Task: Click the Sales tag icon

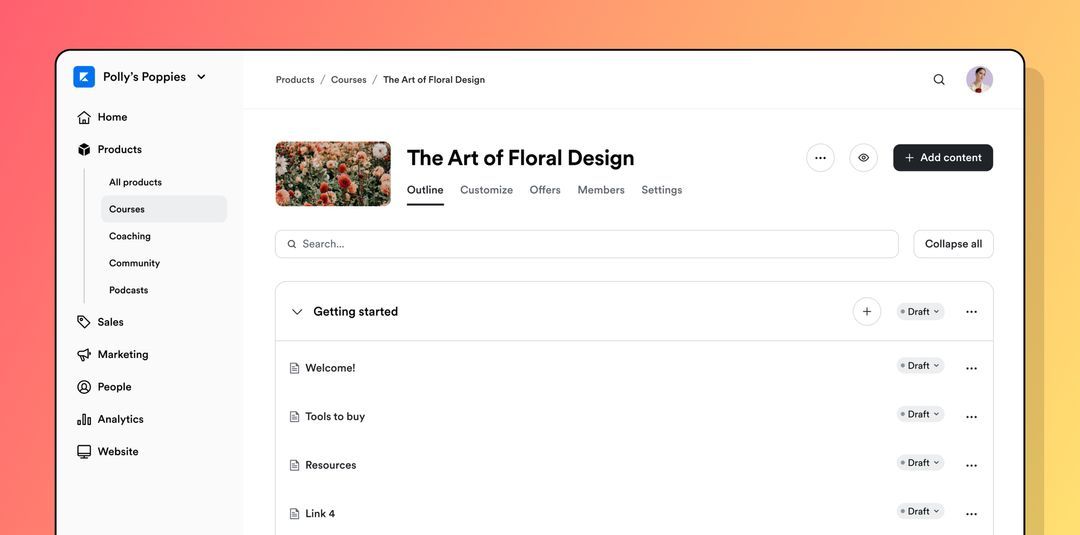Action: pyautogui.click(x=84, y=322)
